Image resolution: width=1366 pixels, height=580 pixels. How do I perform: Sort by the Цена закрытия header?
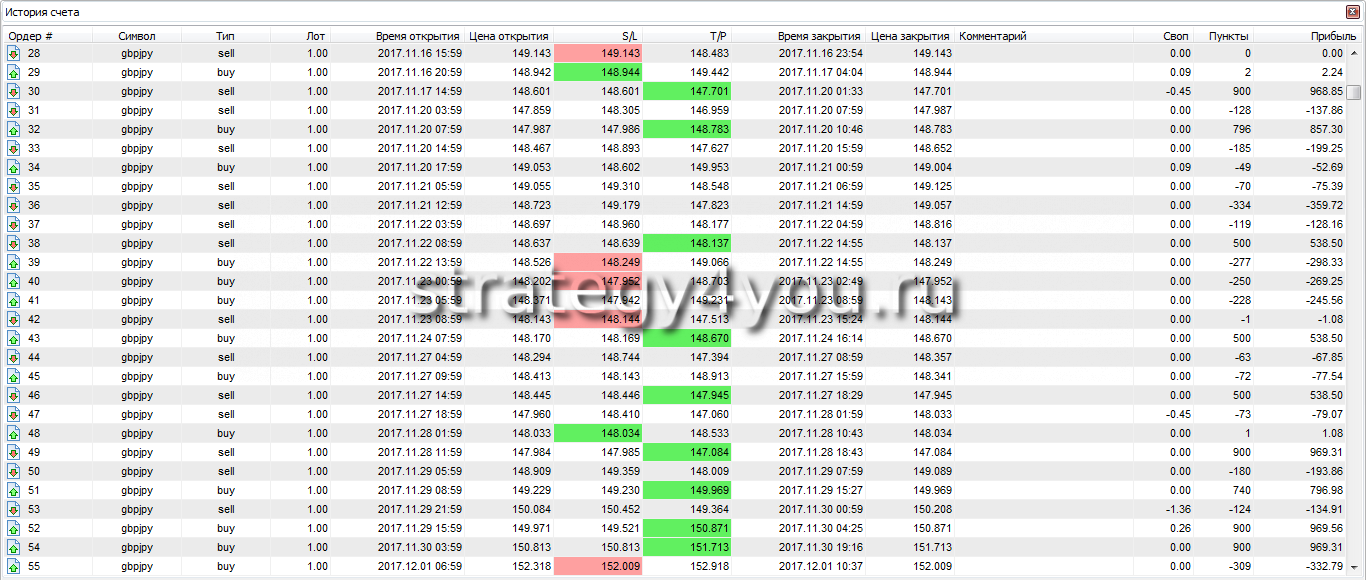pos(910,36)
